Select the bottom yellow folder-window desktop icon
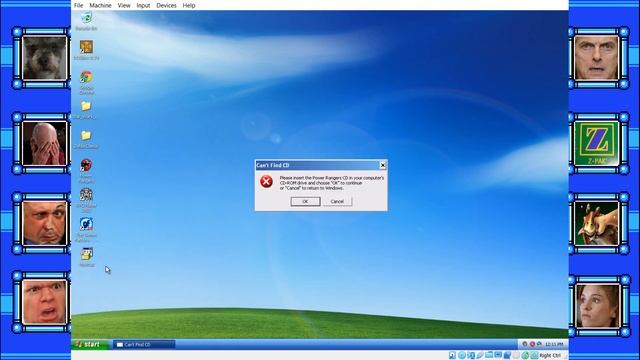640x360 pixels. pos(86,254)
